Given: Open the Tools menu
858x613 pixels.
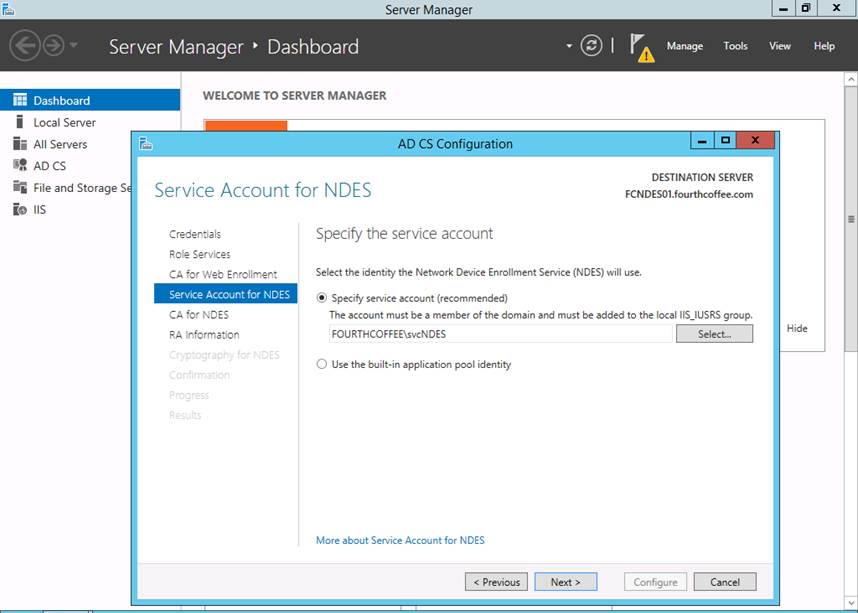Looking at the screenshot, I should tap(735, 46).
